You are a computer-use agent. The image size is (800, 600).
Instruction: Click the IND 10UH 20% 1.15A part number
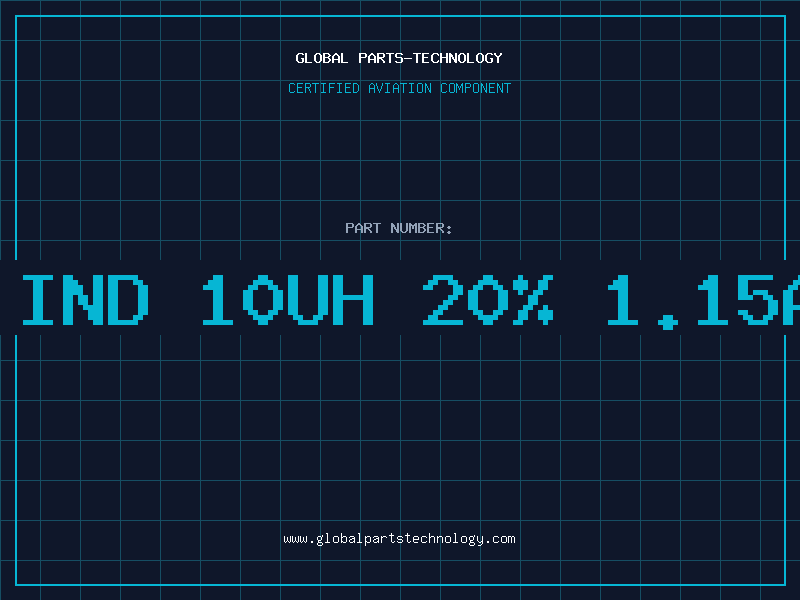(411, 300)
